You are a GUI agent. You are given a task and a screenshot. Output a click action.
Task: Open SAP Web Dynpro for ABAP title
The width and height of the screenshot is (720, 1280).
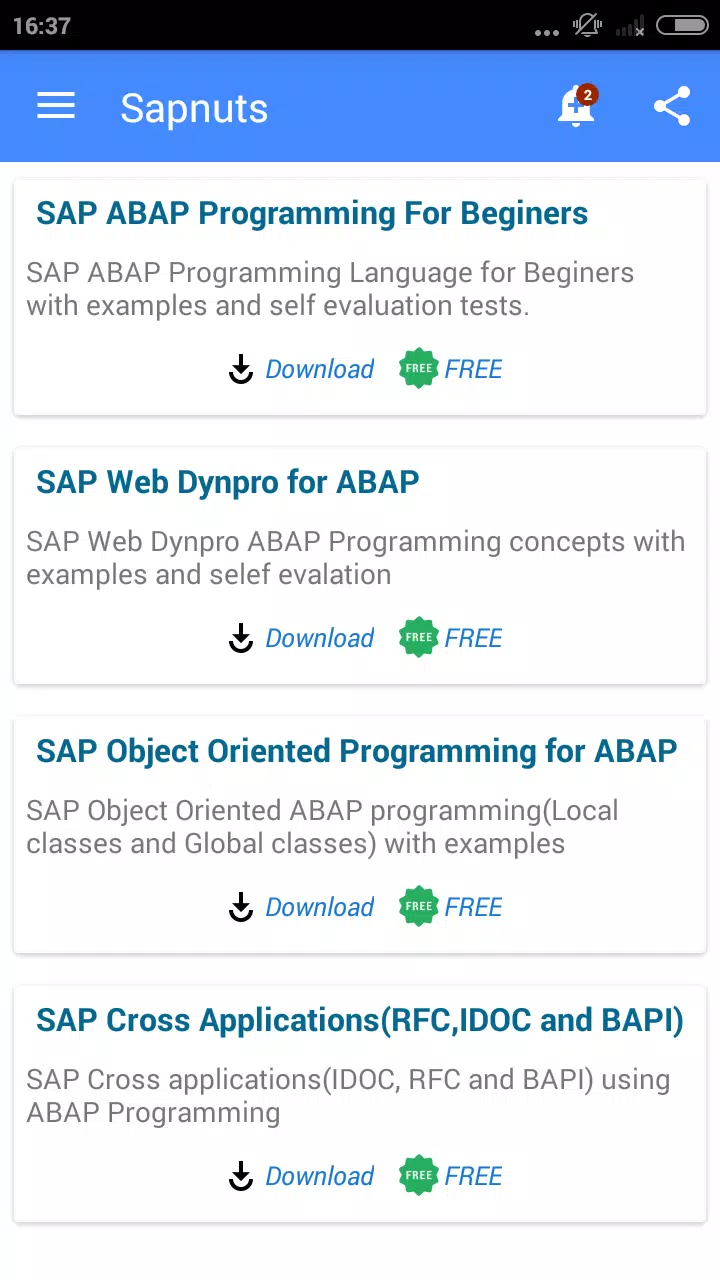[x=228, y=483]
